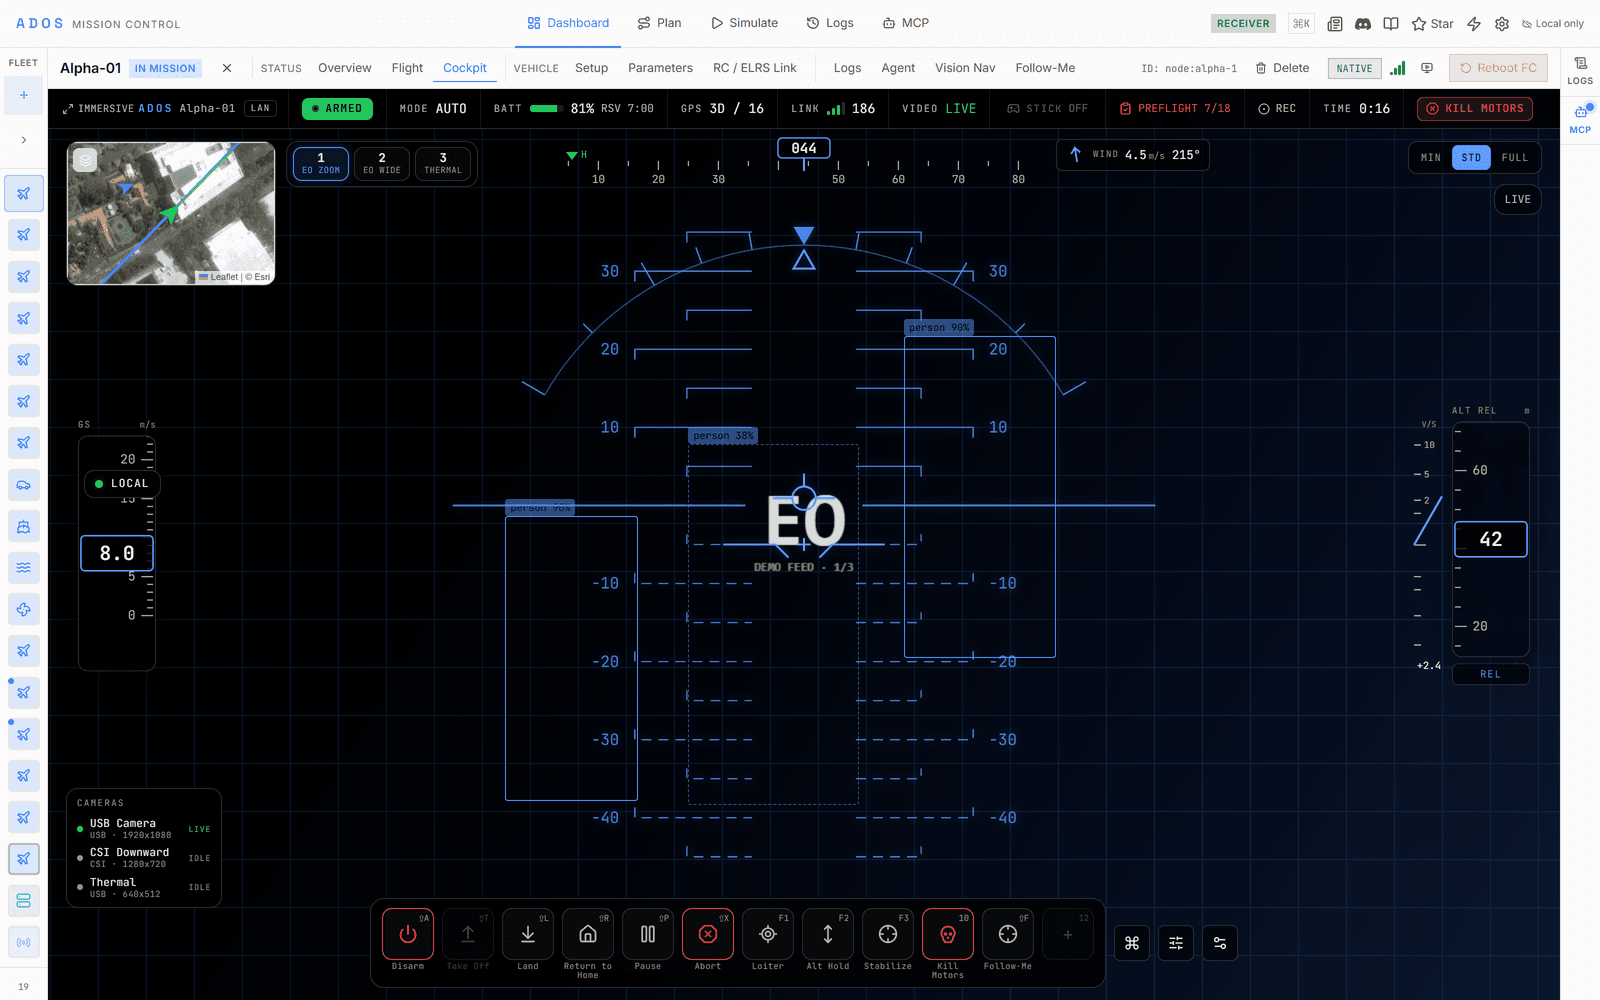Open the Discord icon in header
1600x1000 pixels.
click(1363, 23)
